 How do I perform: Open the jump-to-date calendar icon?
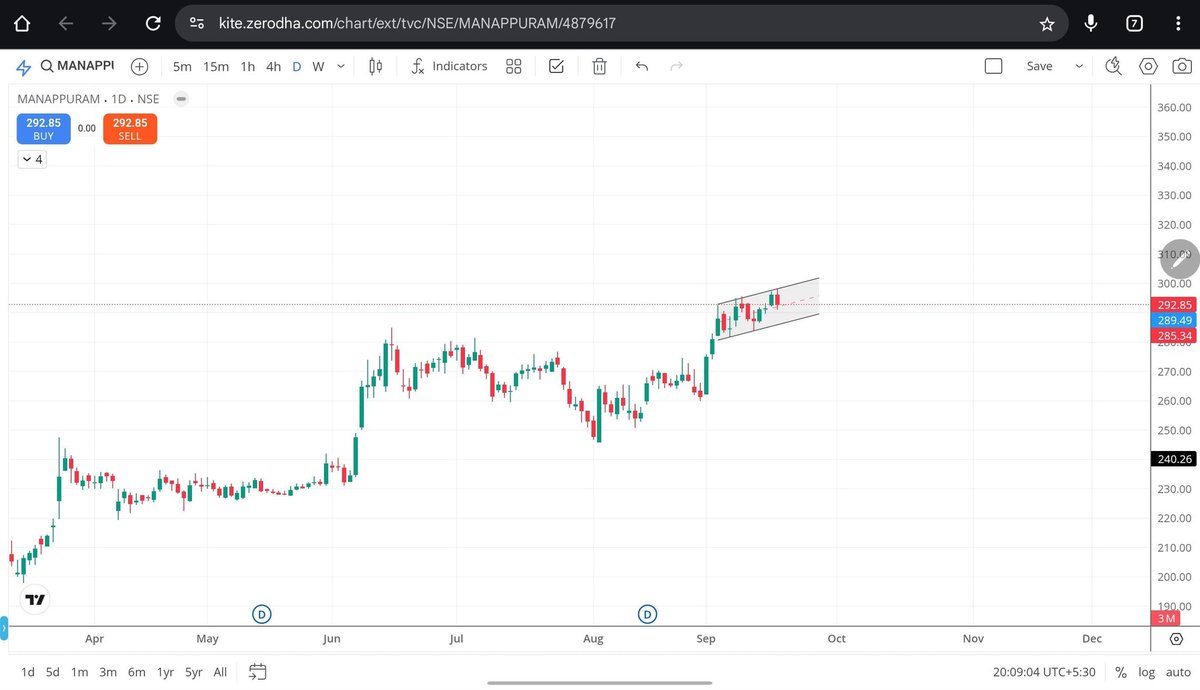click(257, 672)
